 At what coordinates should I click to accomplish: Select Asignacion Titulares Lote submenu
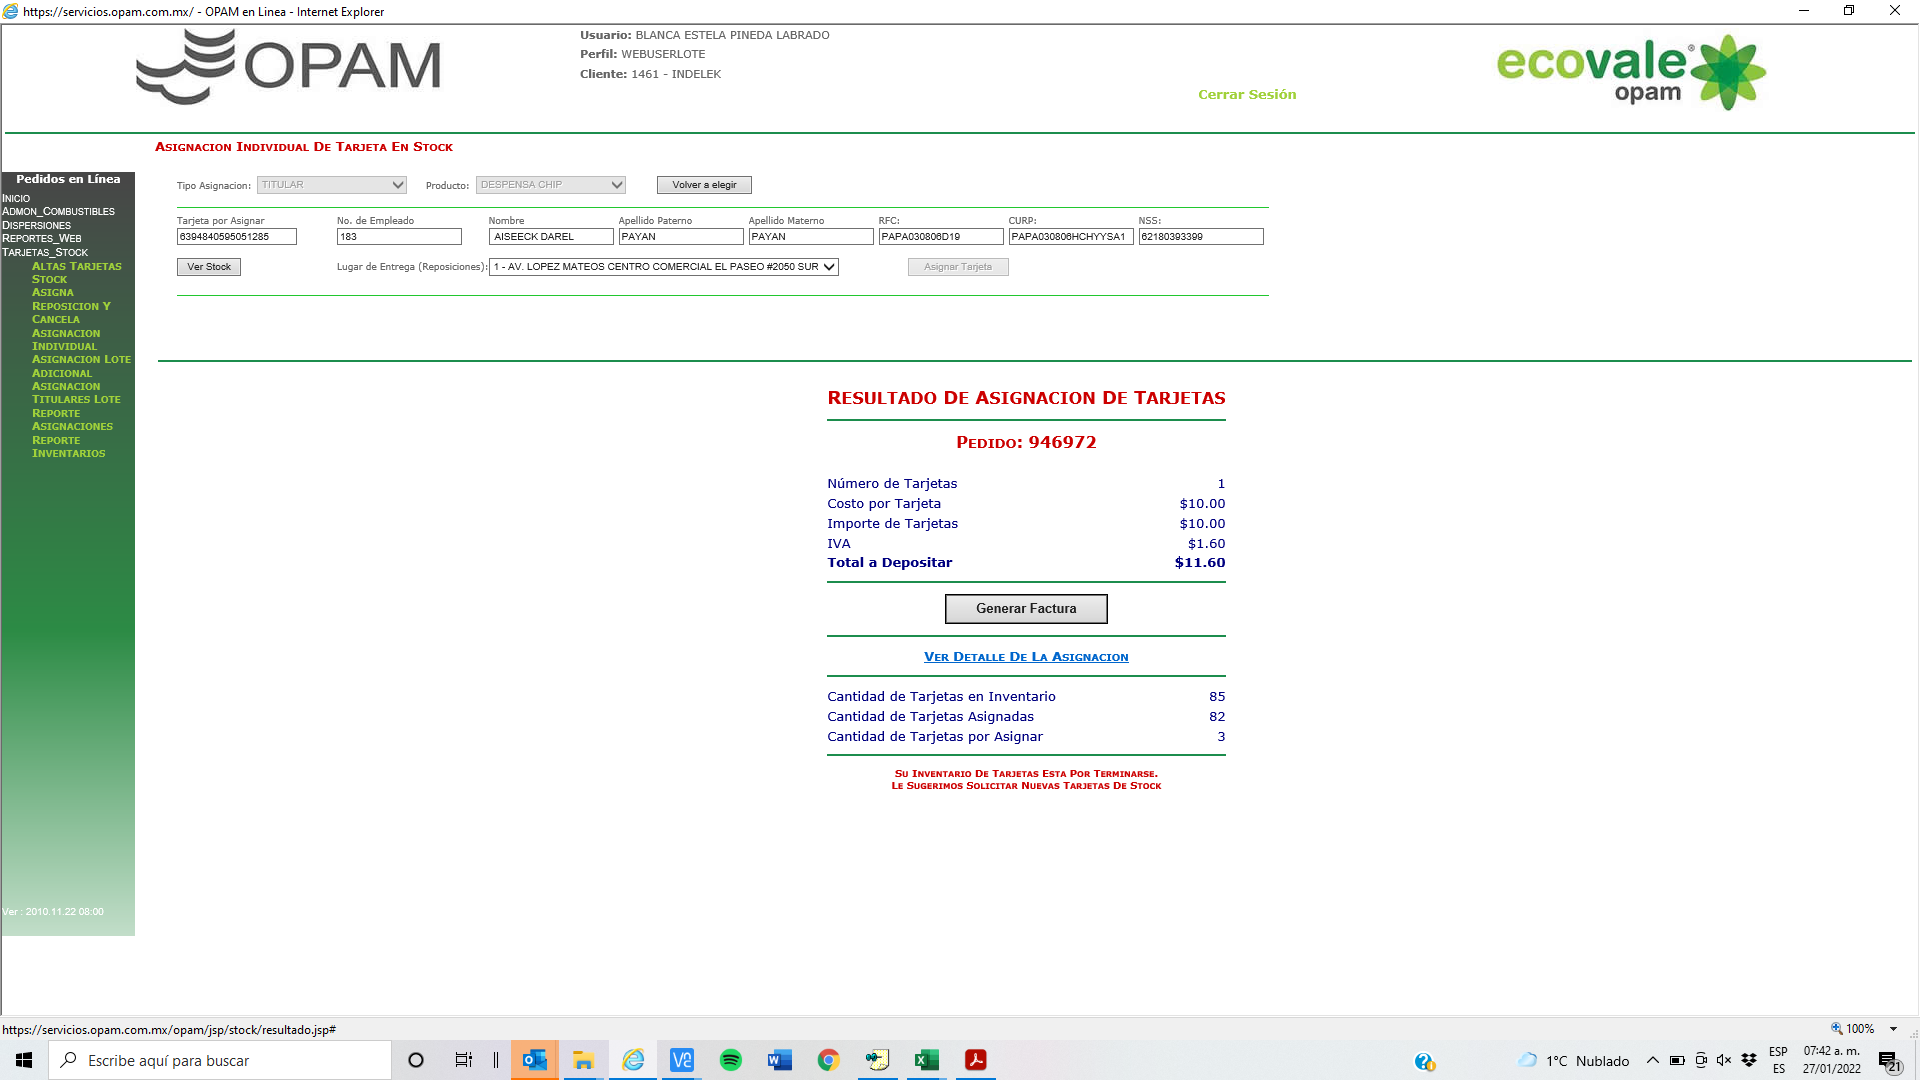76,393
